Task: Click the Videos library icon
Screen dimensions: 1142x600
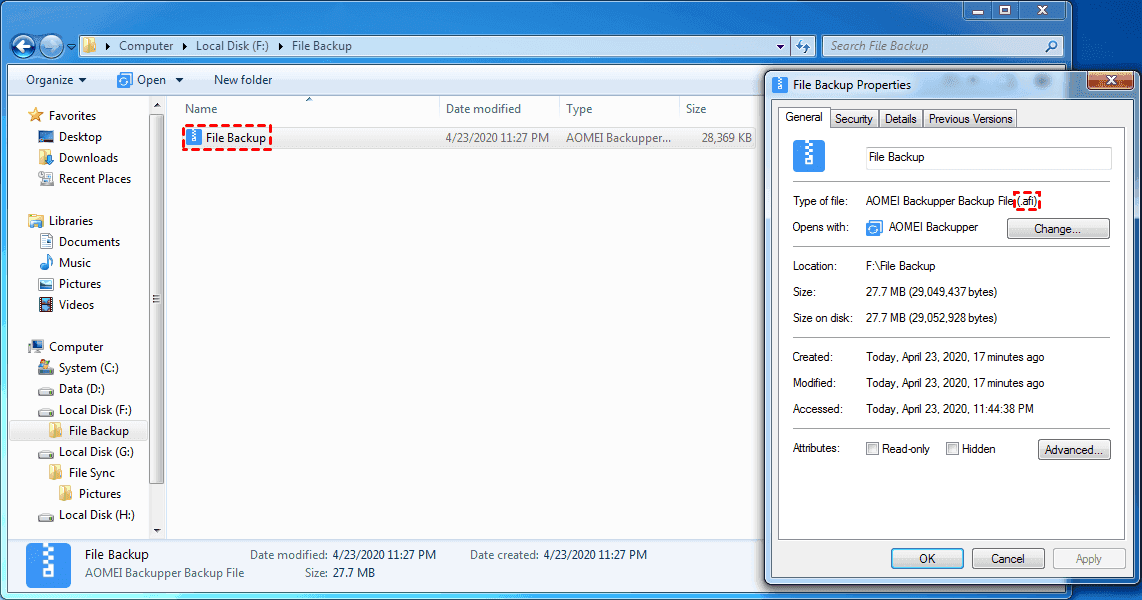Action: pos(46,305)
